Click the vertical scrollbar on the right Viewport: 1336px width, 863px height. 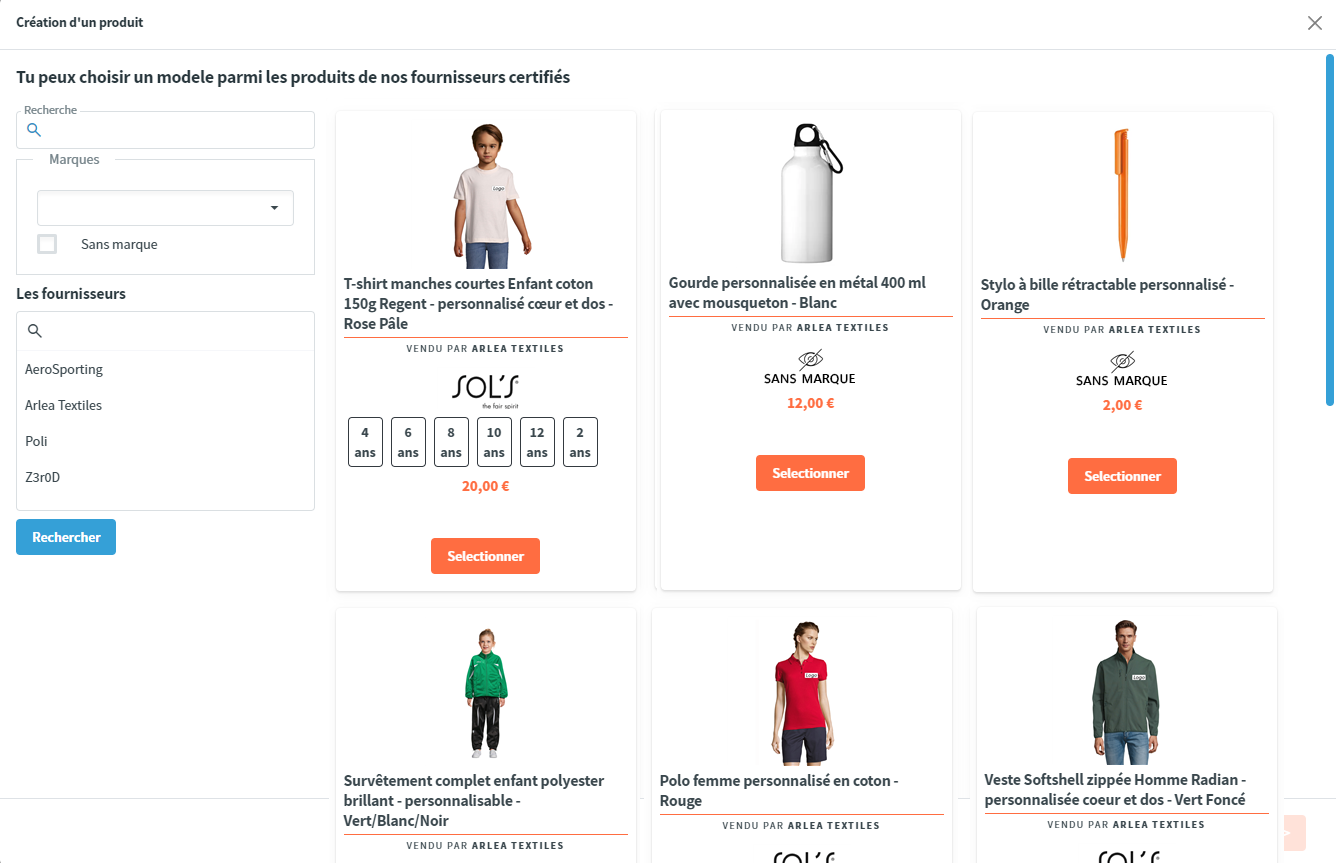tap(1329, 230)
